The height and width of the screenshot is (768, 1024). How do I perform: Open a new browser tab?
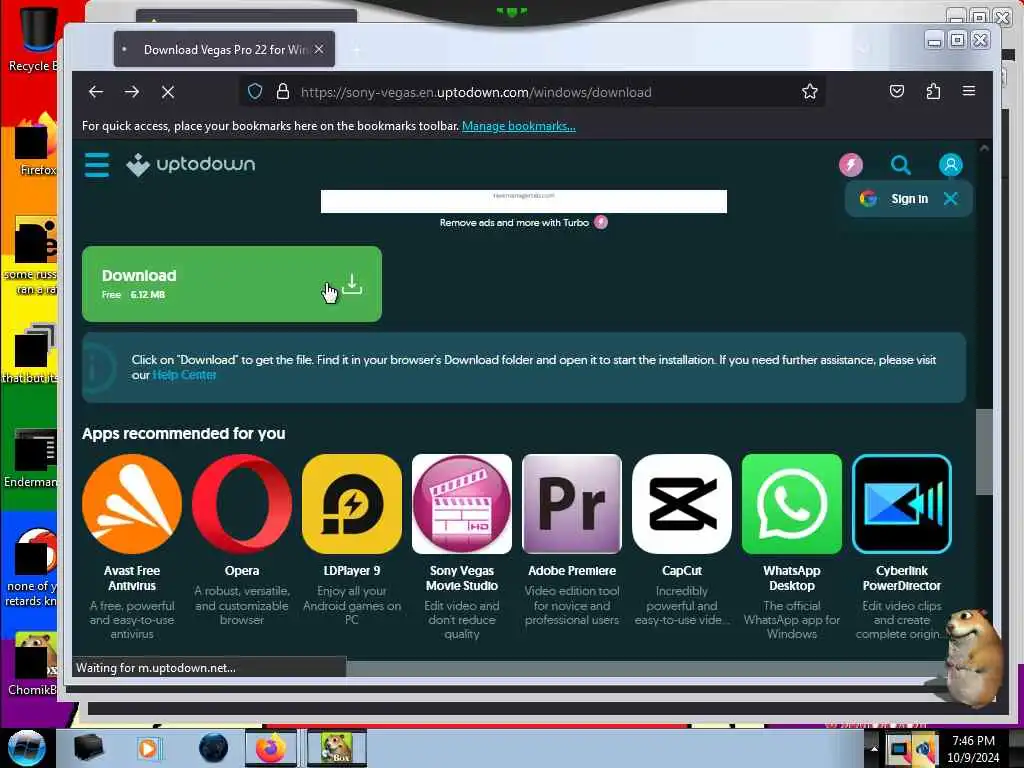pos(357,50)
